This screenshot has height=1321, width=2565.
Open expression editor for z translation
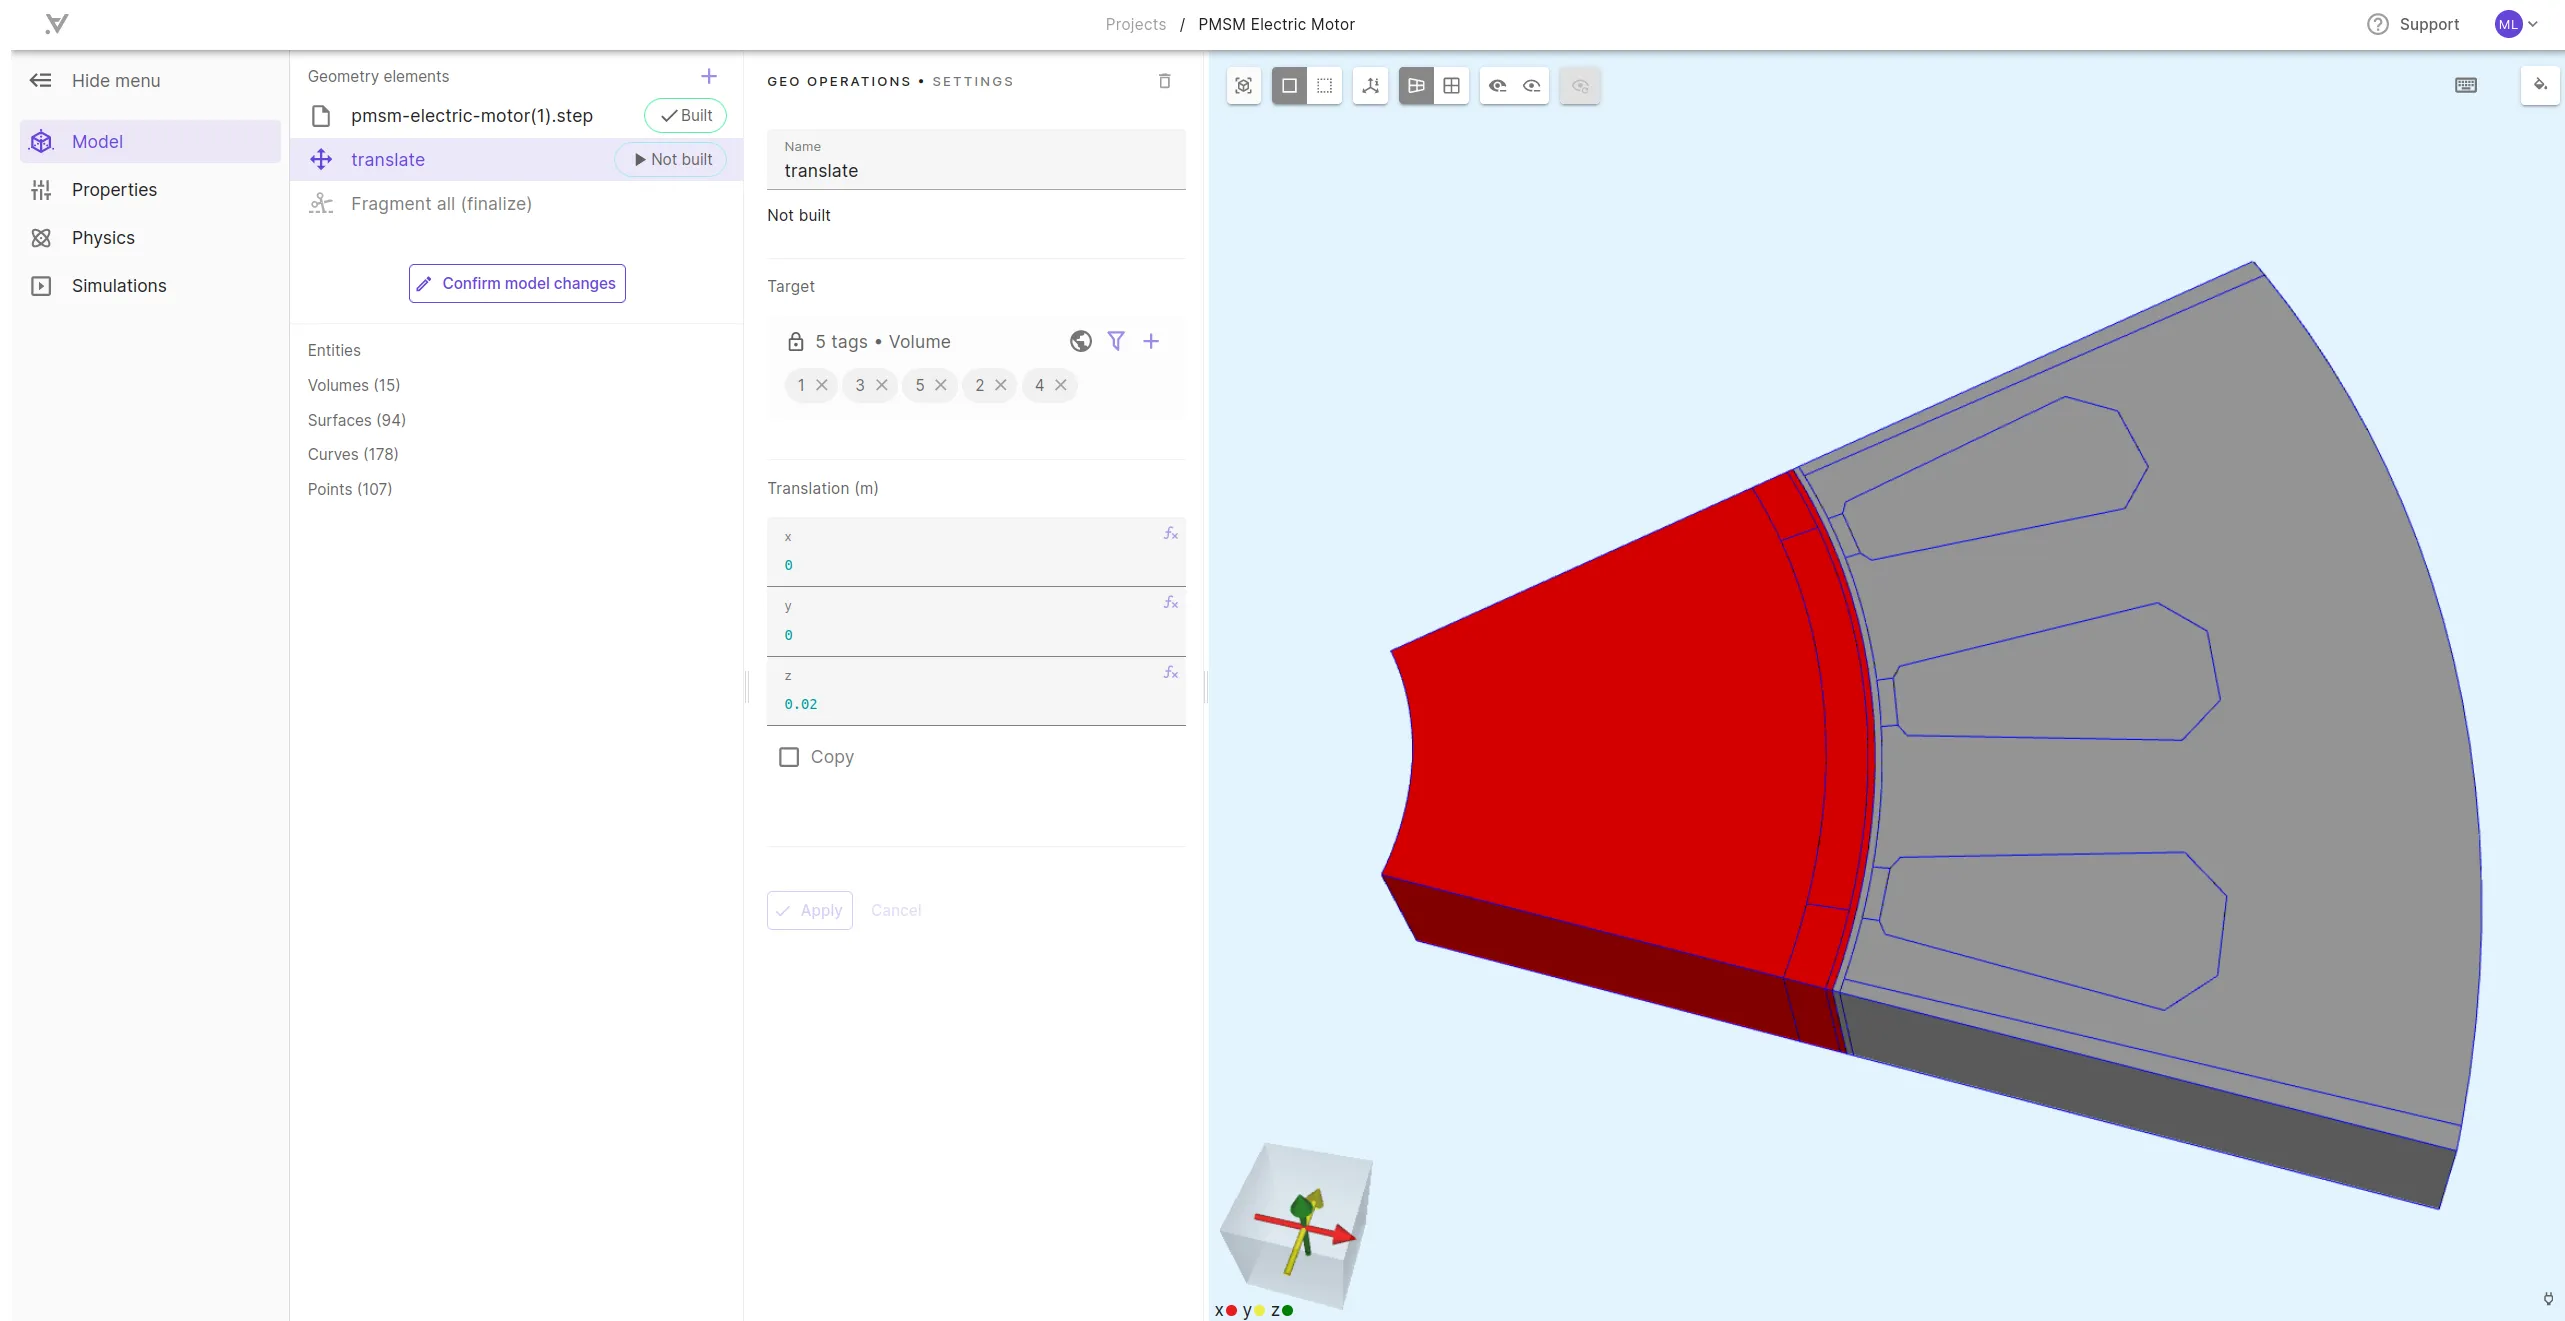coord(1170,673)
